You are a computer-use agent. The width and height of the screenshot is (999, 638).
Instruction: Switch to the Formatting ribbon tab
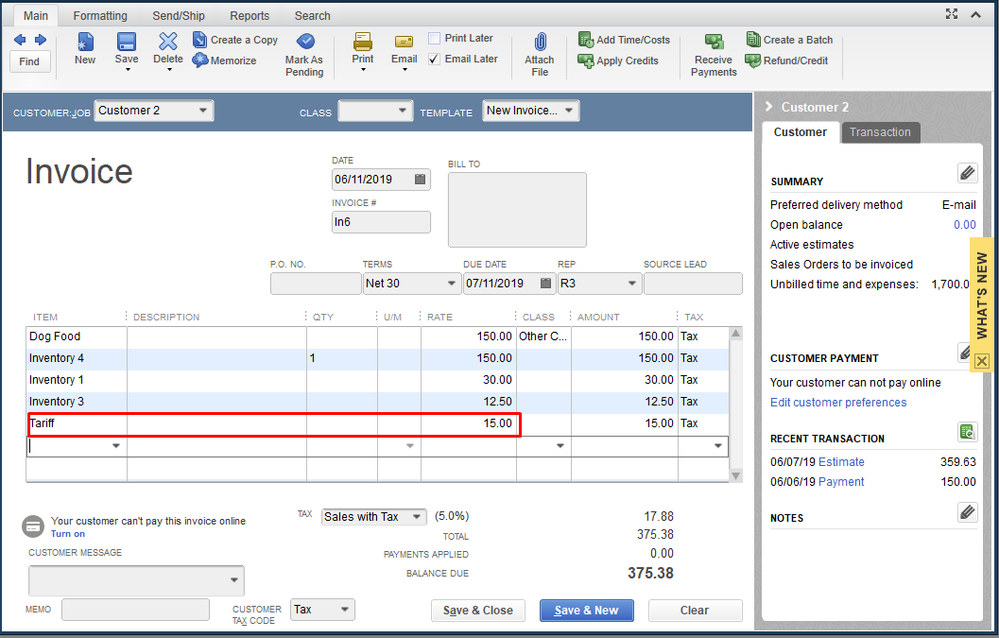tap(100, 16)
